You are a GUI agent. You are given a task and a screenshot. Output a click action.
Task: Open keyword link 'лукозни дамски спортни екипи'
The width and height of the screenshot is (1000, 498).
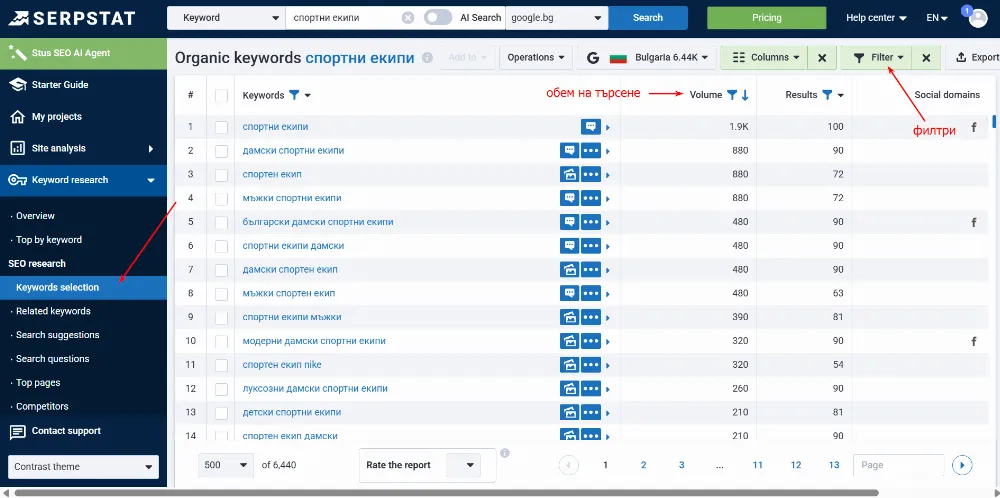[315, 389]
